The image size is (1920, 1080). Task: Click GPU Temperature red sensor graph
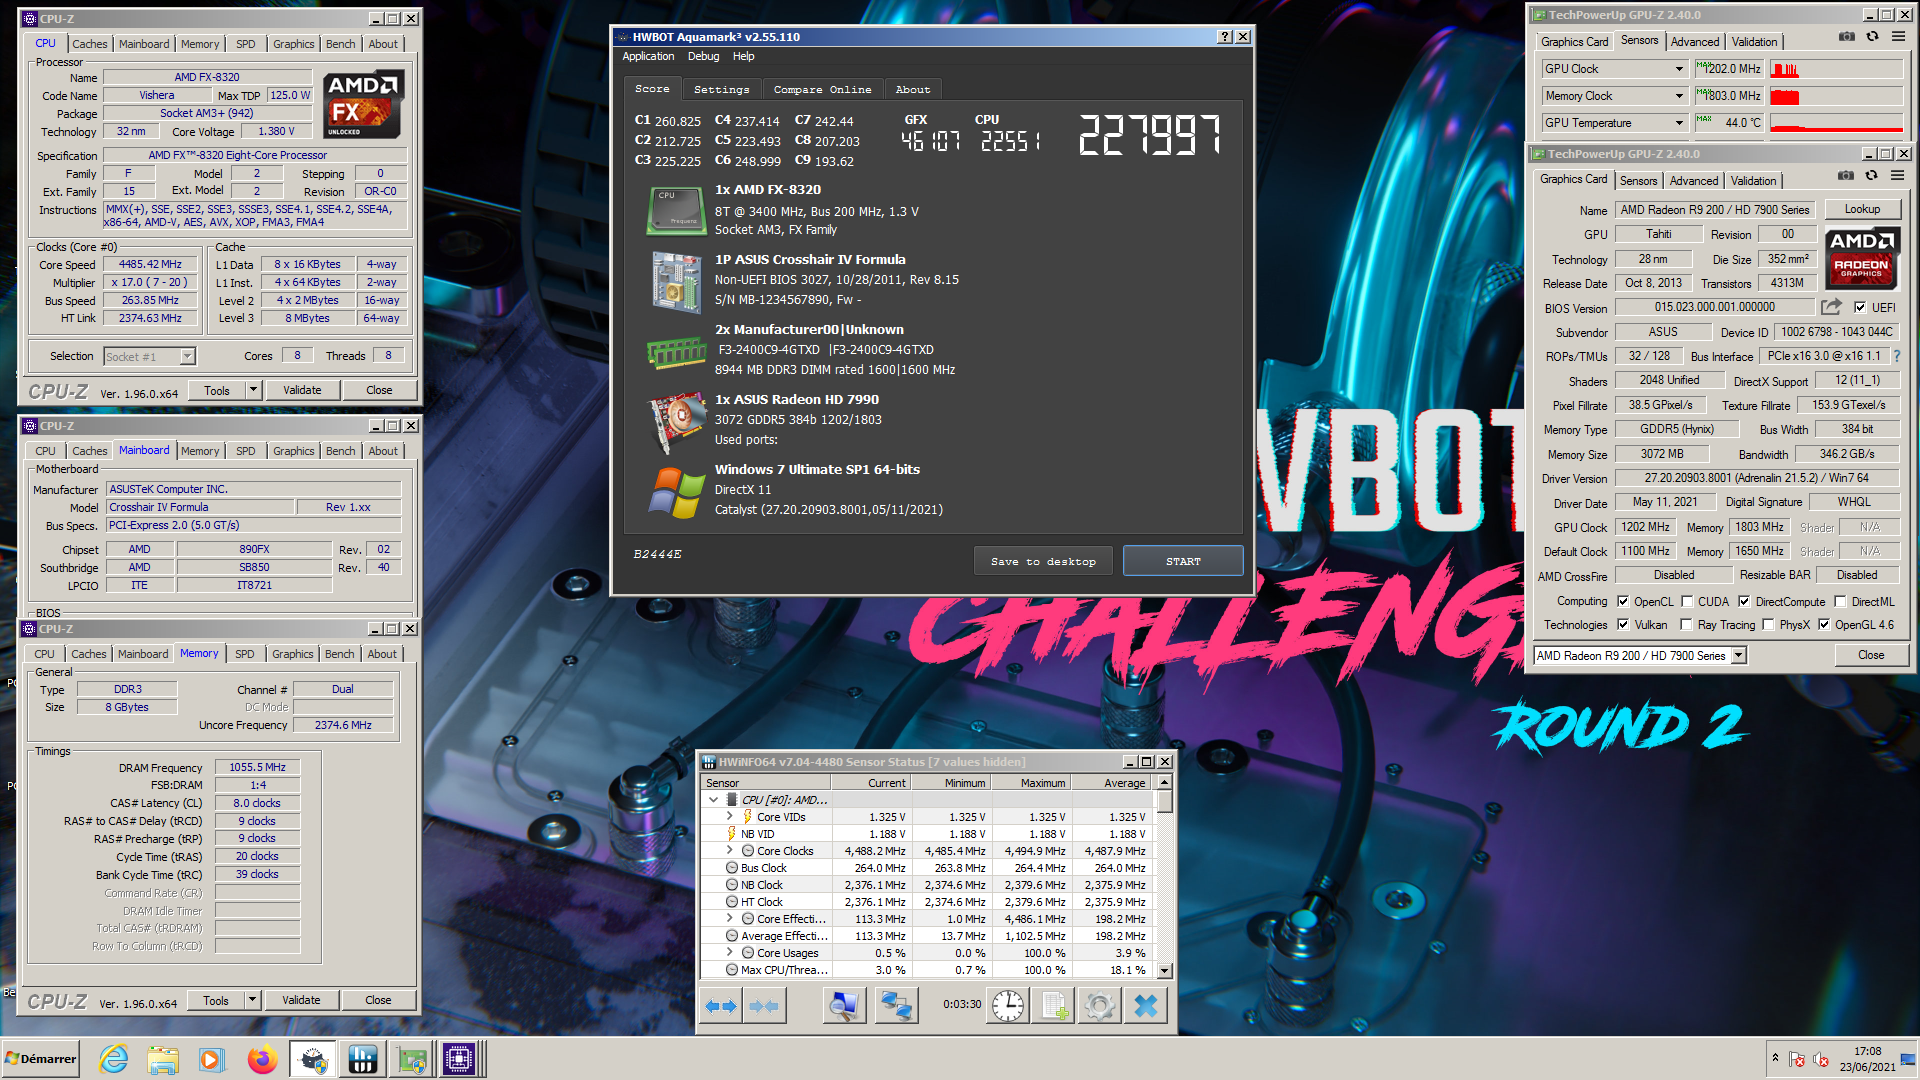click(x=1836, y=123)
